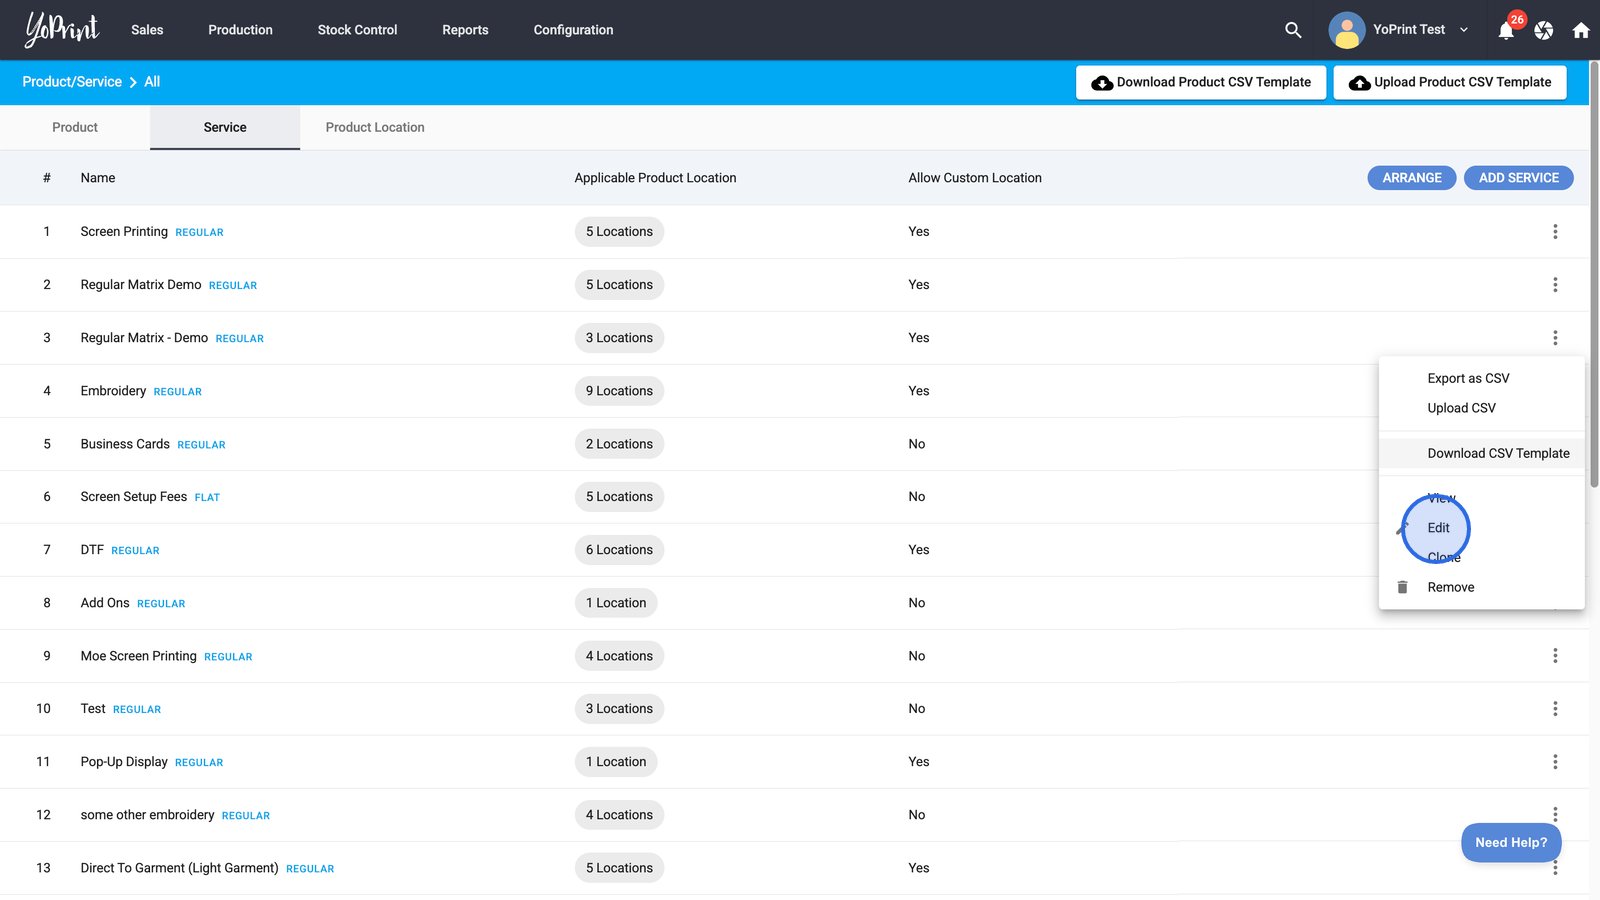Switch to the Product Location tab
The image size is (1600, 900).
point(375,128)
